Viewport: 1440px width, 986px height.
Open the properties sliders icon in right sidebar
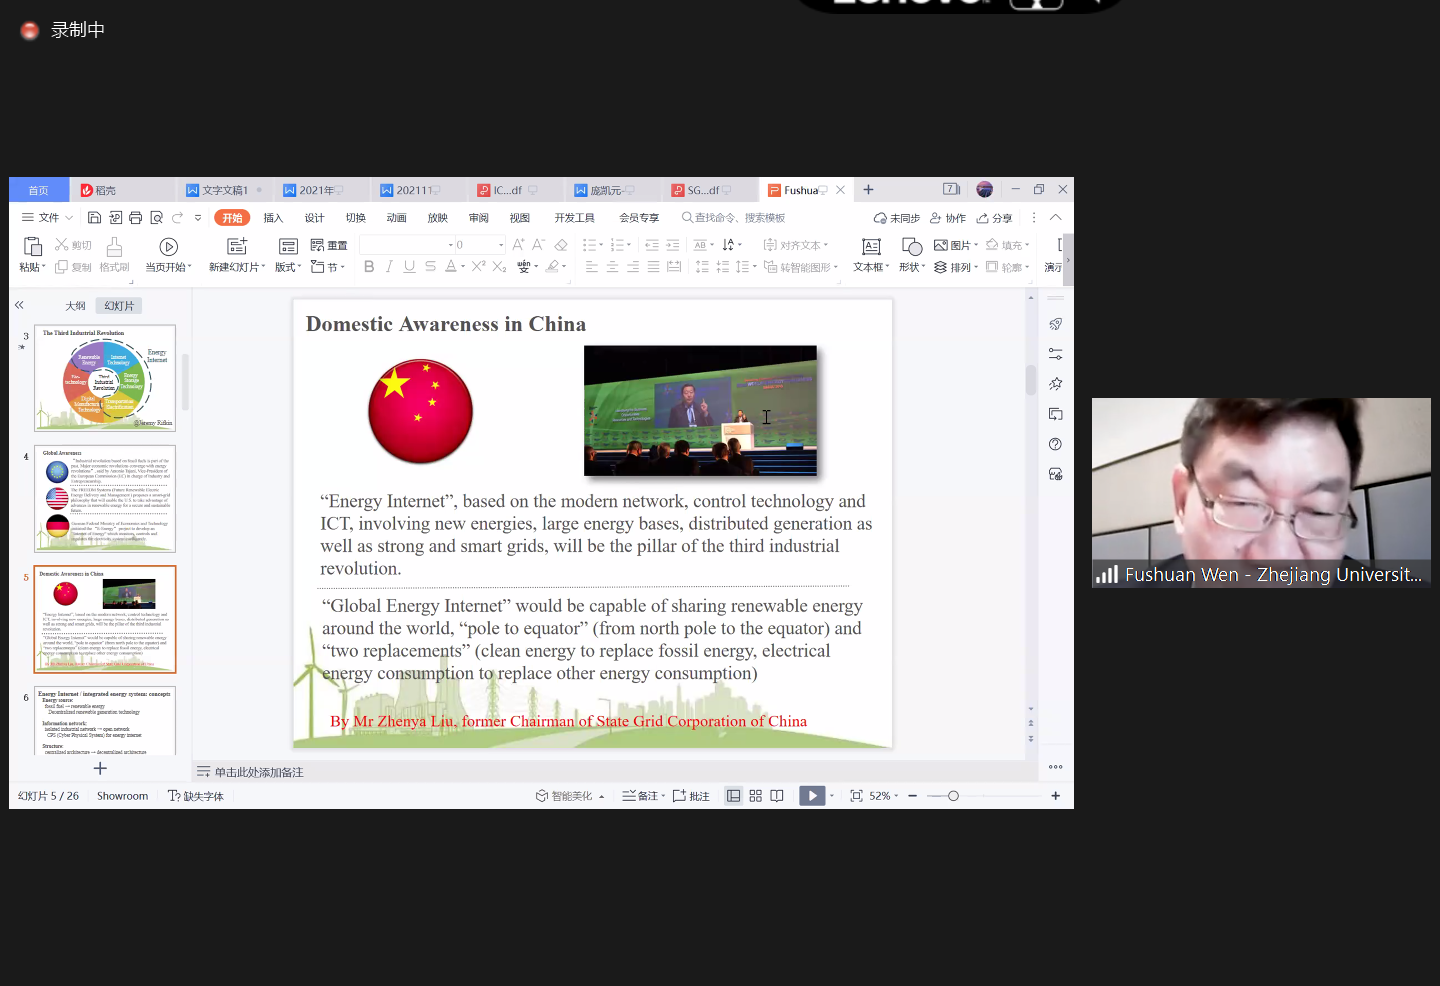coord(1055,354)
